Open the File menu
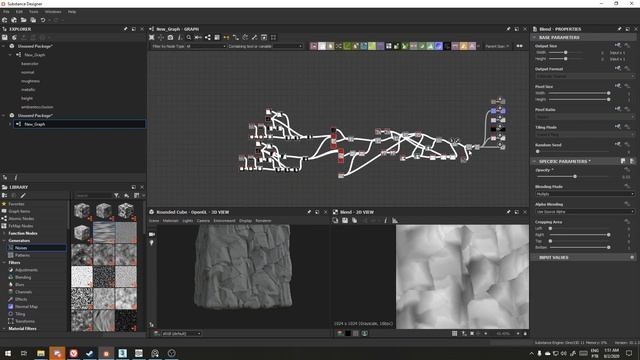 pos(6,12)
